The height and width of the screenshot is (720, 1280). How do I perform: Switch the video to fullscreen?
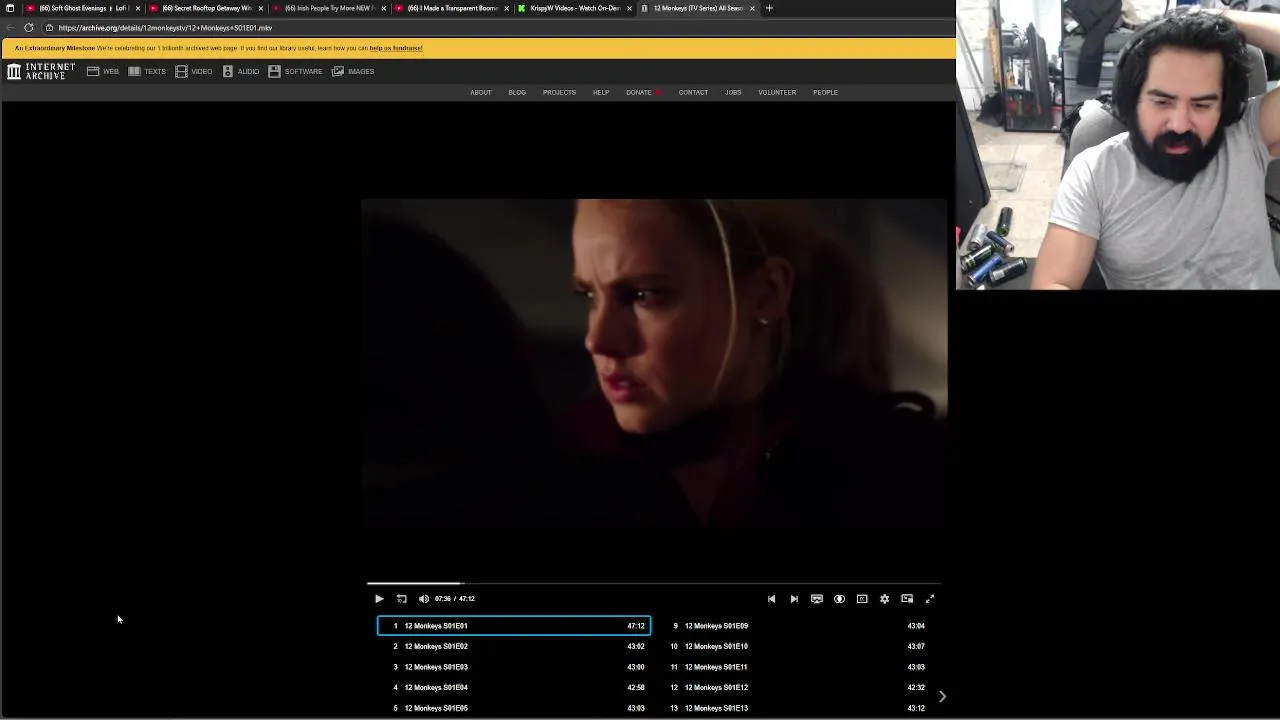(930, 599)
